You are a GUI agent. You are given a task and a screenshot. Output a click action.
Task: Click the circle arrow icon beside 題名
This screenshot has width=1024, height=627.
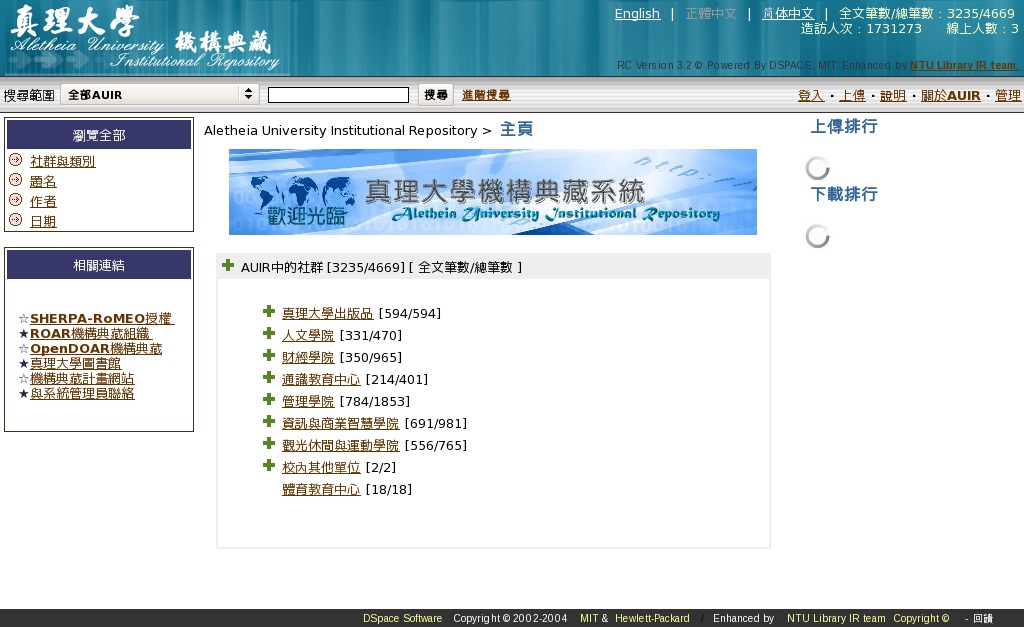click(16, 180)
